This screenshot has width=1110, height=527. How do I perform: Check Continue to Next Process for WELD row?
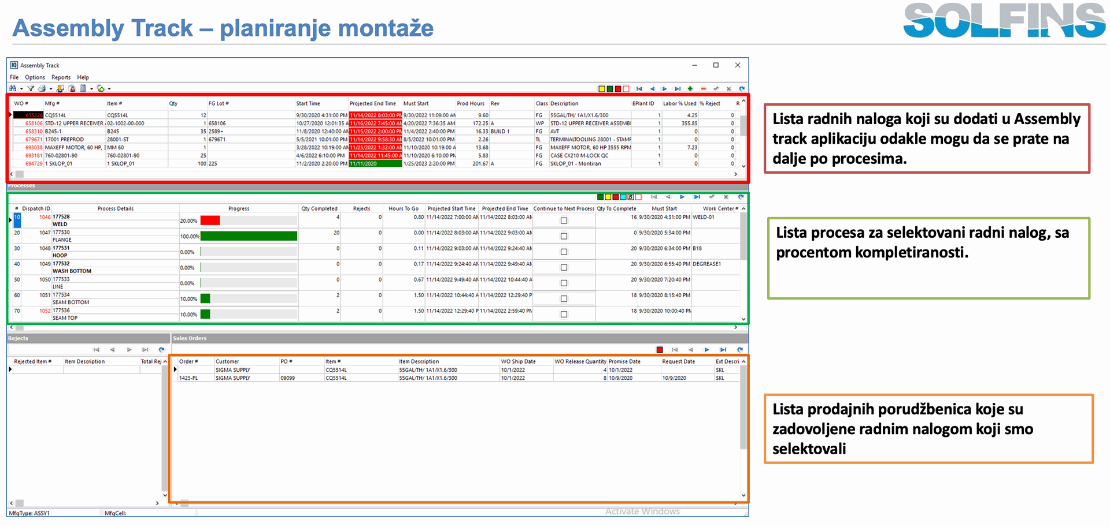(x=563, y=218)
